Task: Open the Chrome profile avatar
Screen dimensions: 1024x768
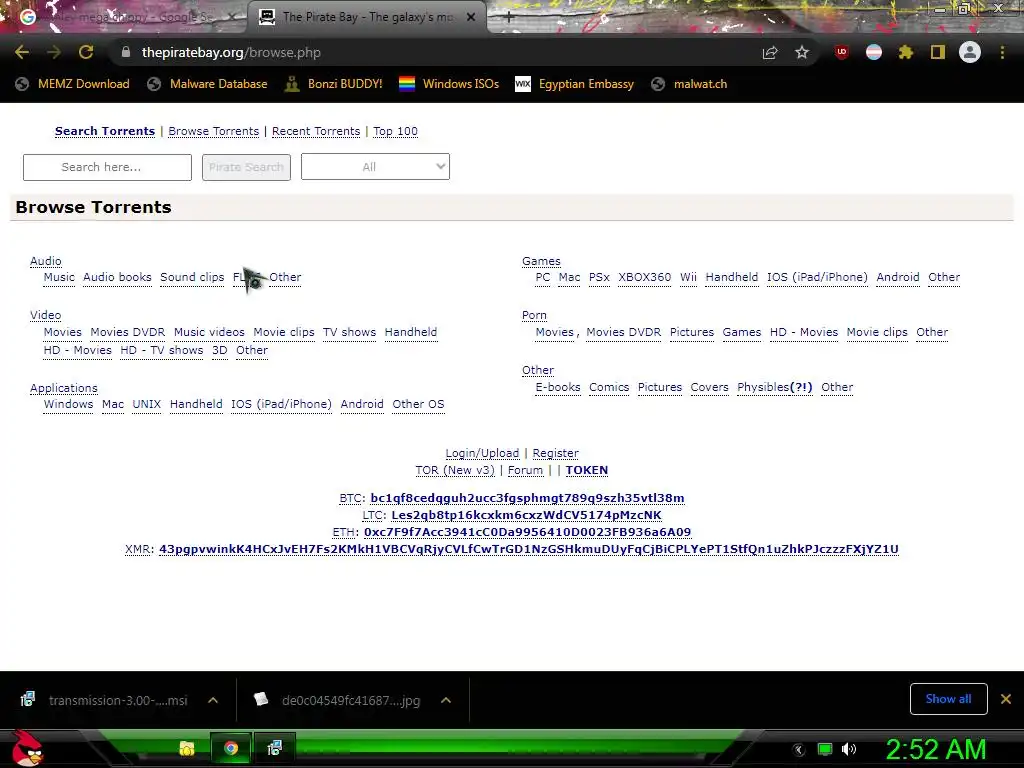Action: click(x=970, y=52)
